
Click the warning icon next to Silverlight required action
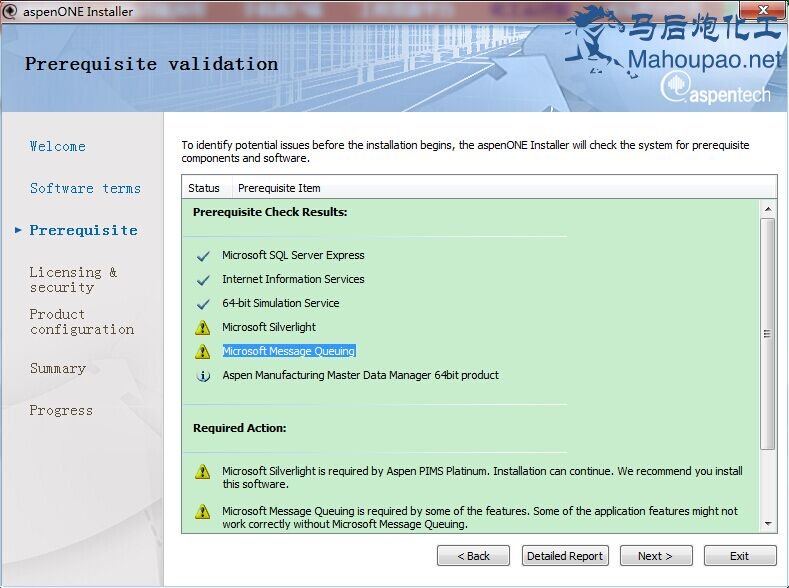203,472
